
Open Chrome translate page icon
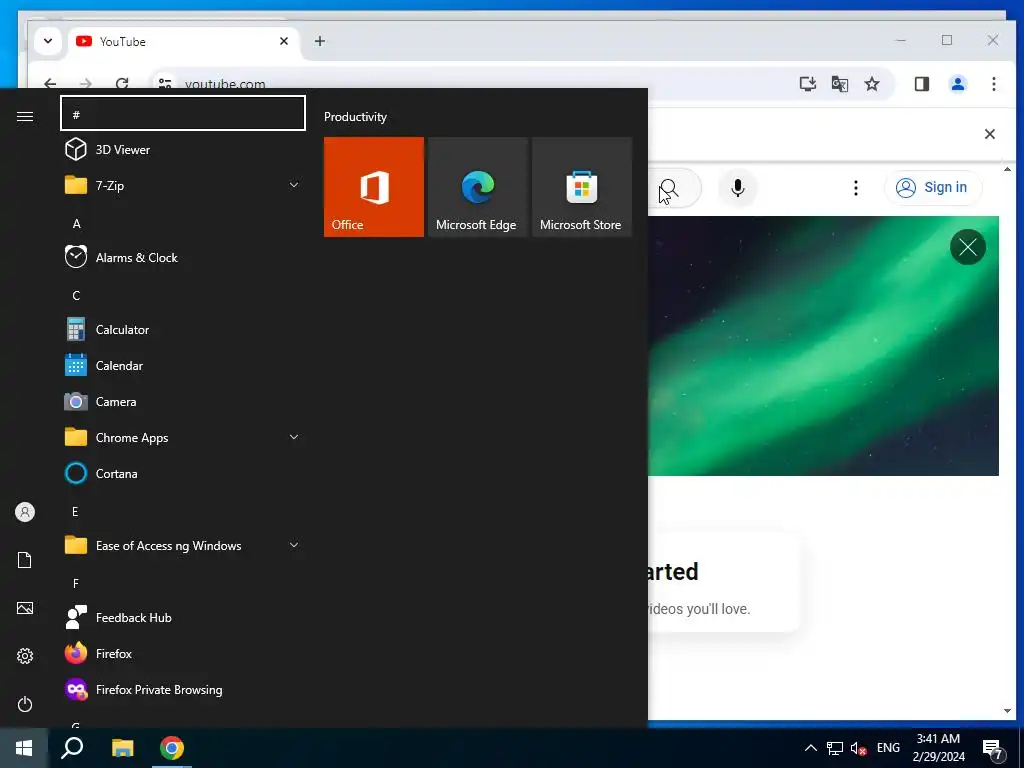pos(840,84)
